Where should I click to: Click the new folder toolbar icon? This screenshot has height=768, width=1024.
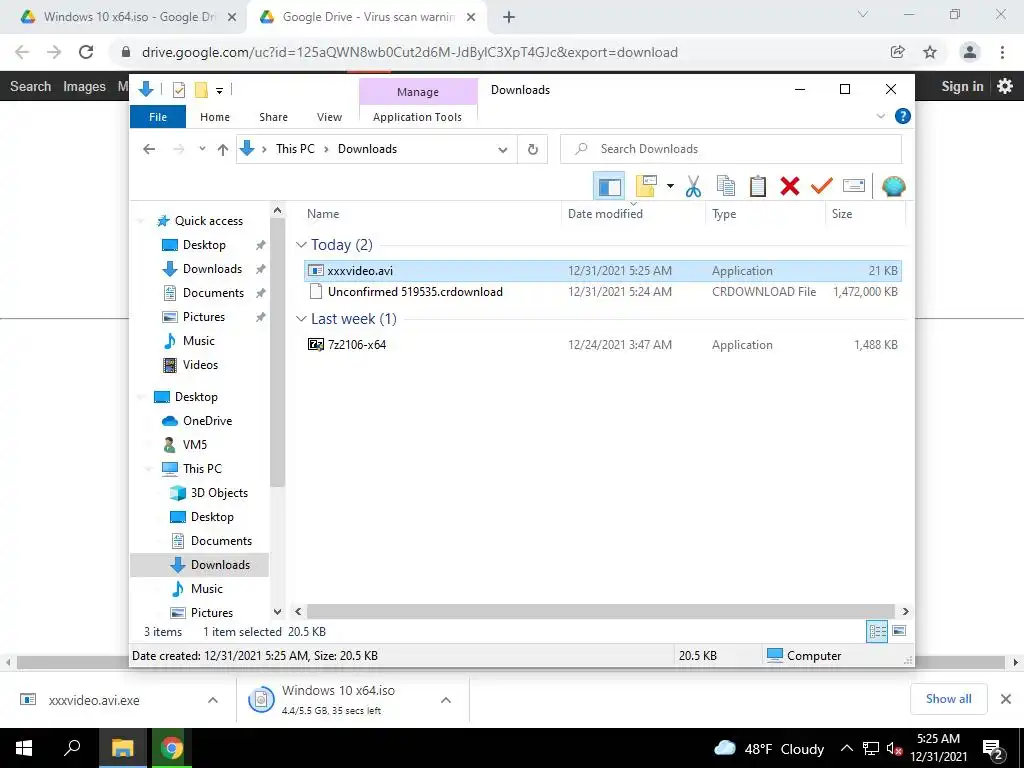(x=646, y=186)
